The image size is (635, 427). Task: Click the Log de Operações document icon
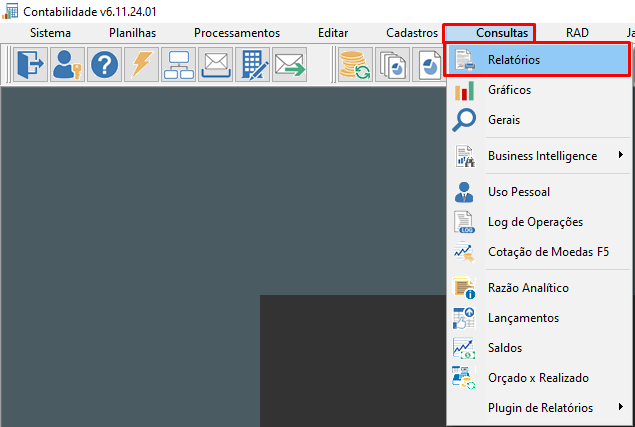coord(464,222)
